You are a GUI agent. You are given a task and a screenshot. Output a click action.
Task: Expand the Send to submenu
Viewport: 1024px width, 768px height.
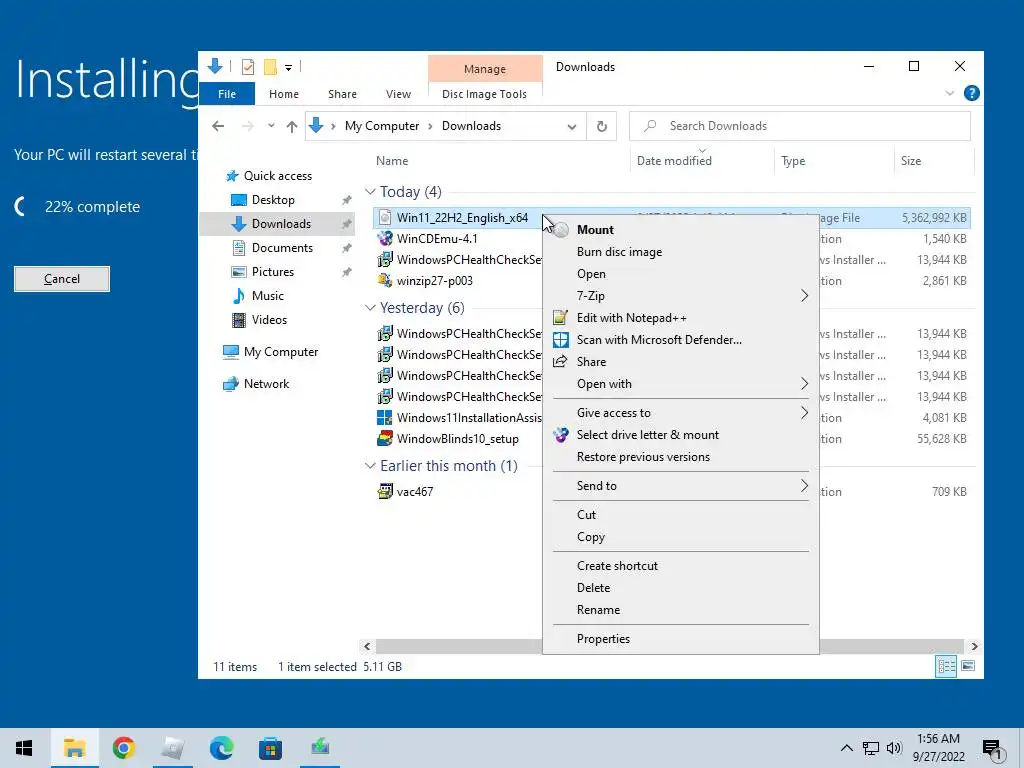pyautogui.click(x=805, y=486)
